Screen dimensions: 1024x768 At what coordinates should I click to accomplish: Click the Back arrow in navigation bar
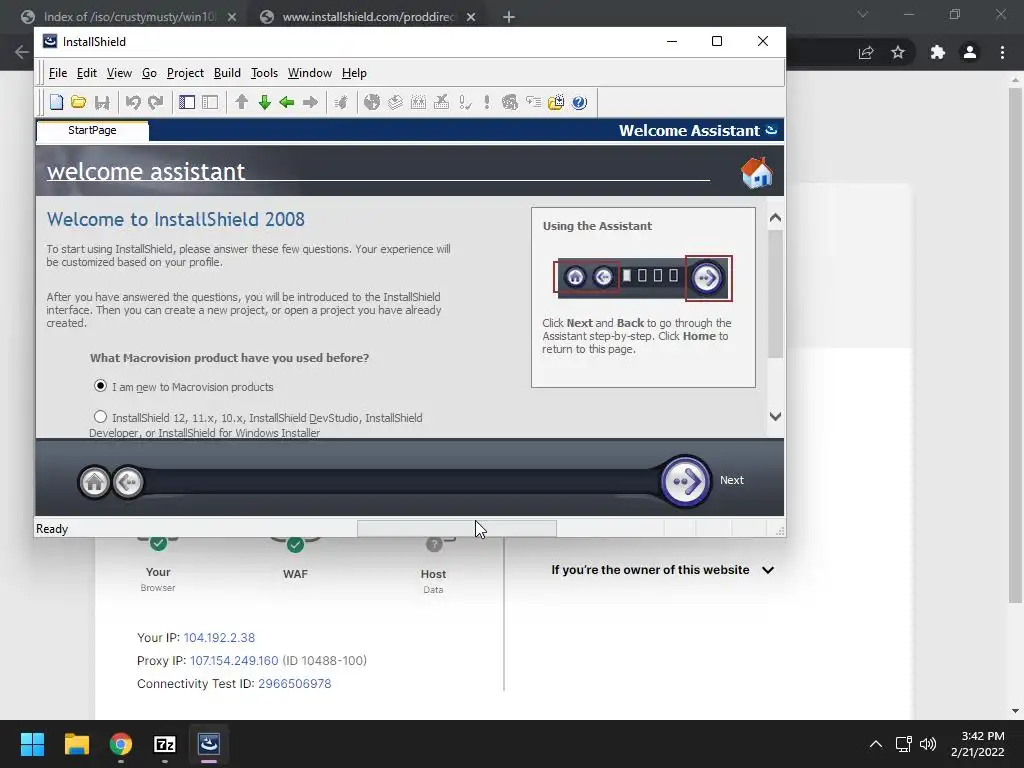click(x=128, y=483)
